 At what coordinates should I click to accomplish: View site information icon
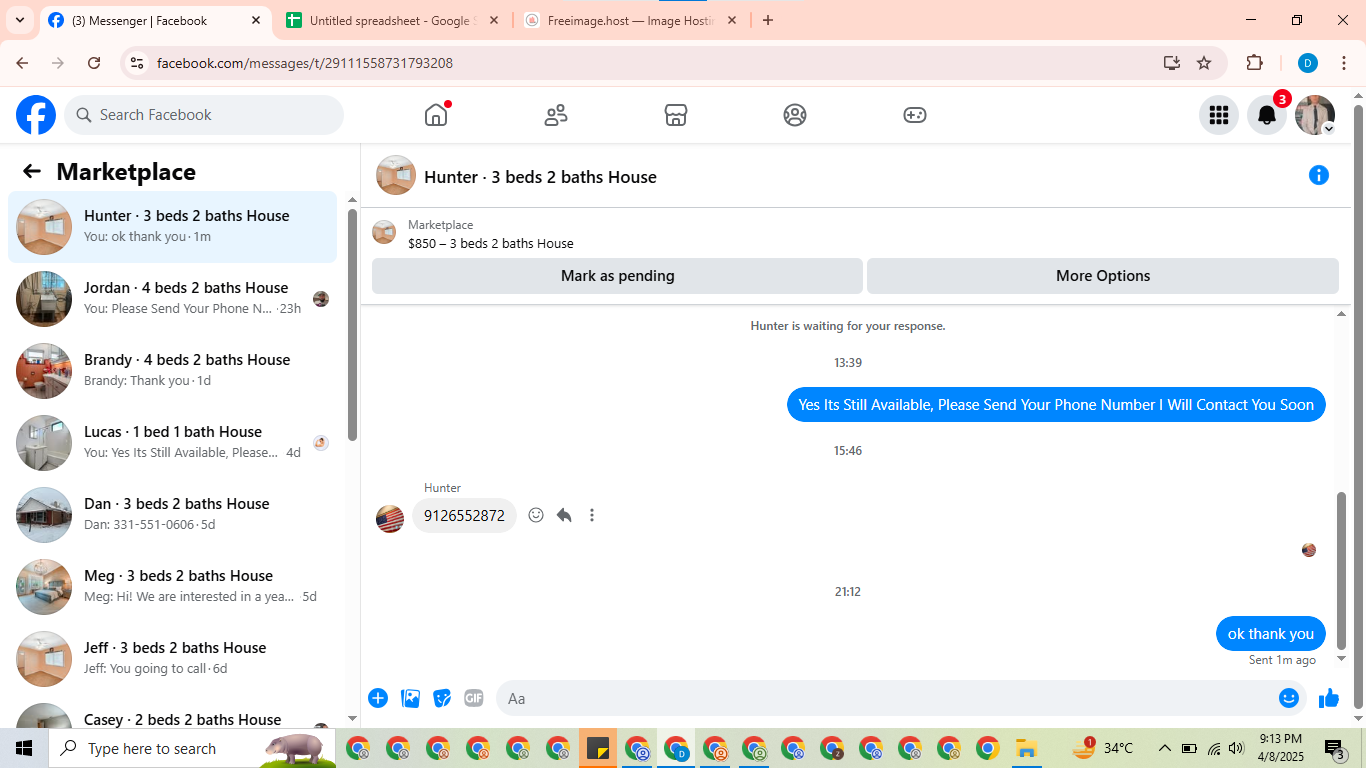pyautogui.click(x=138, y=63)
